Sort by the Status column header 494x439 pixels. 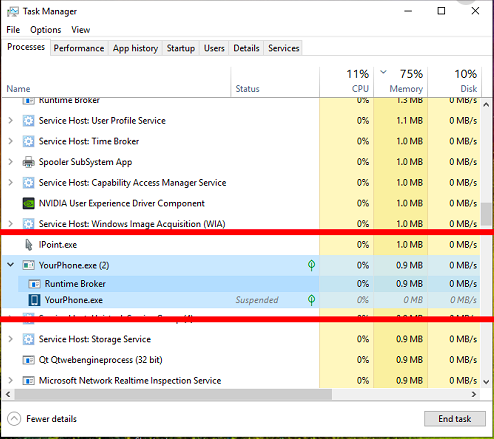(x=275, y=82)
